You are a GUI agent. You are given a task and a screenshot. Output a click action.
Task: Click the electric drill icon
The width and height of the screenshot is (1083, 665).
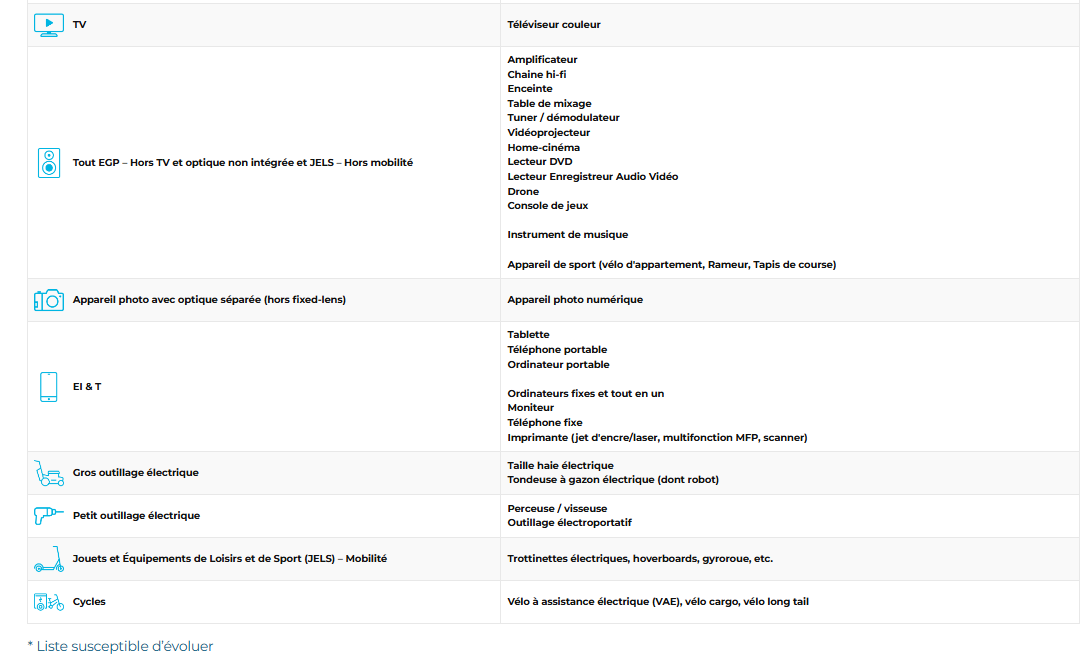point(48,516)
